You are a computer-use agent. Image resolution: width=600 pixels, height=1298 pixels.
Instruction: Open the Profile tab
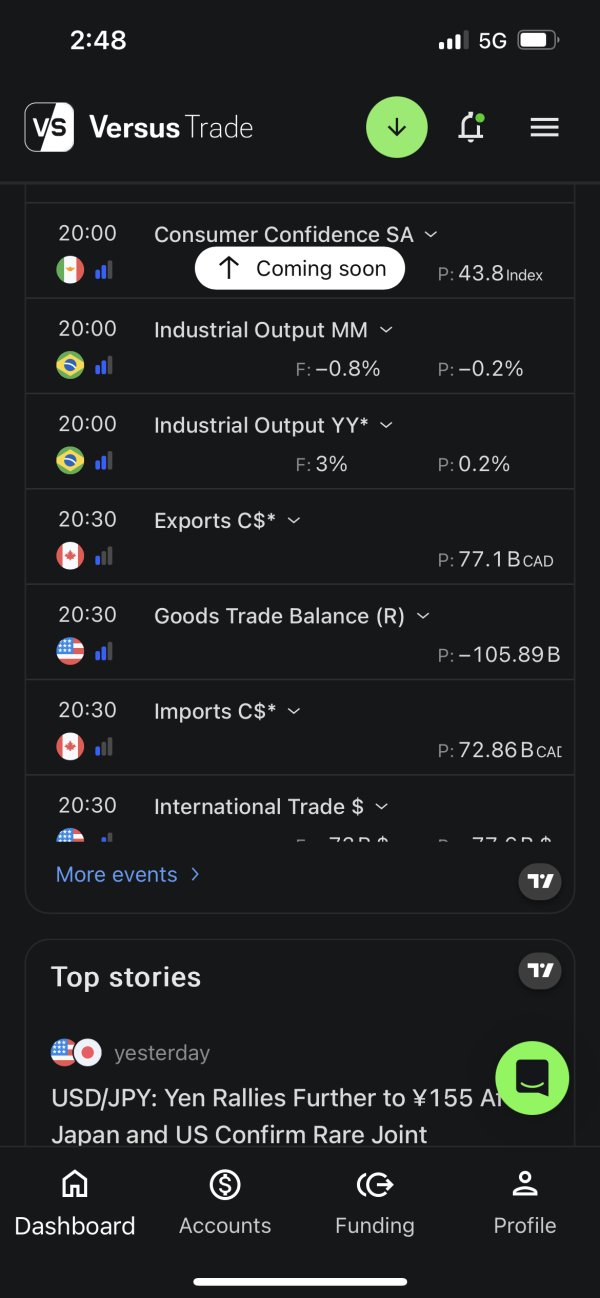tap(525, 1203)
